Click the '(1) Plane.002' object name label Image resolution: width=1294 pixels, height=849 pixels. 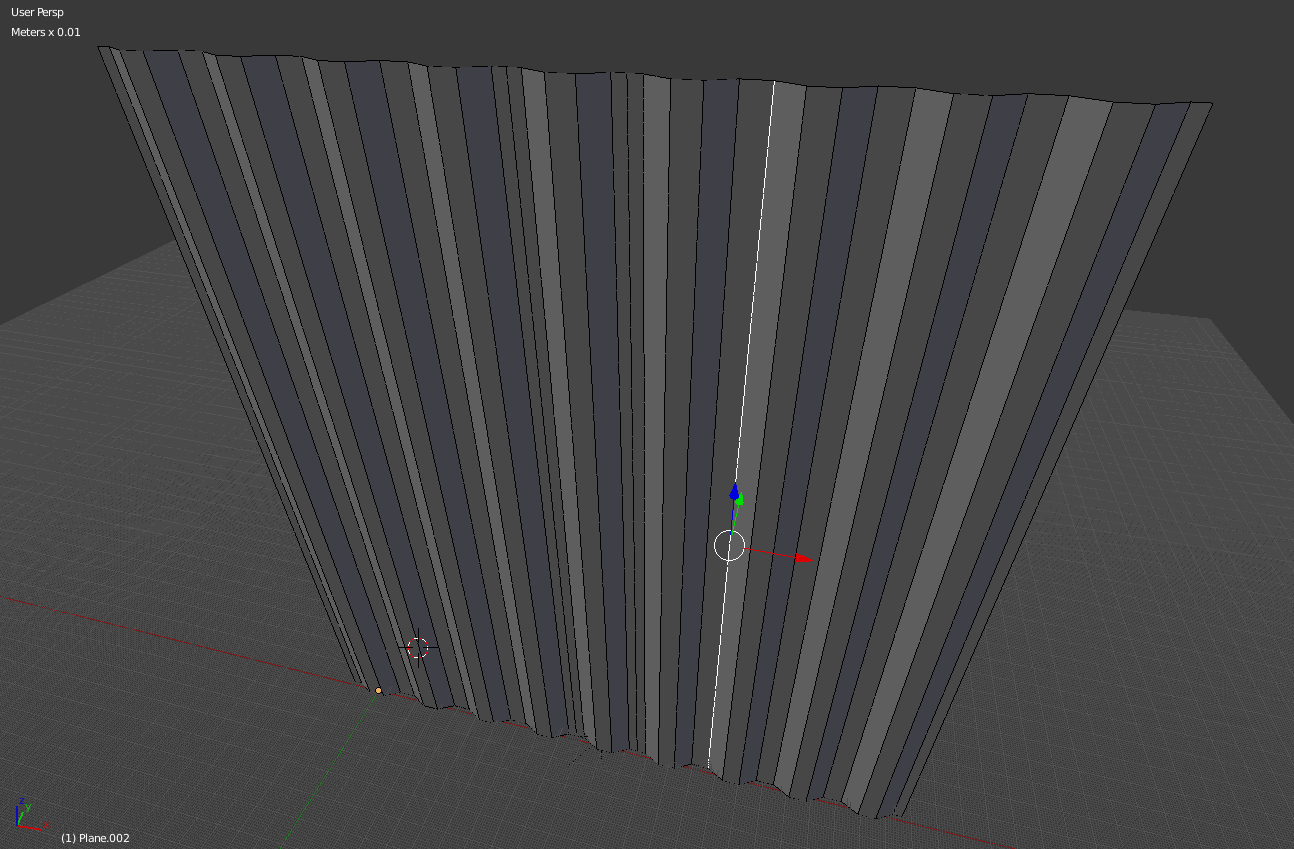(x=96, y=838)
